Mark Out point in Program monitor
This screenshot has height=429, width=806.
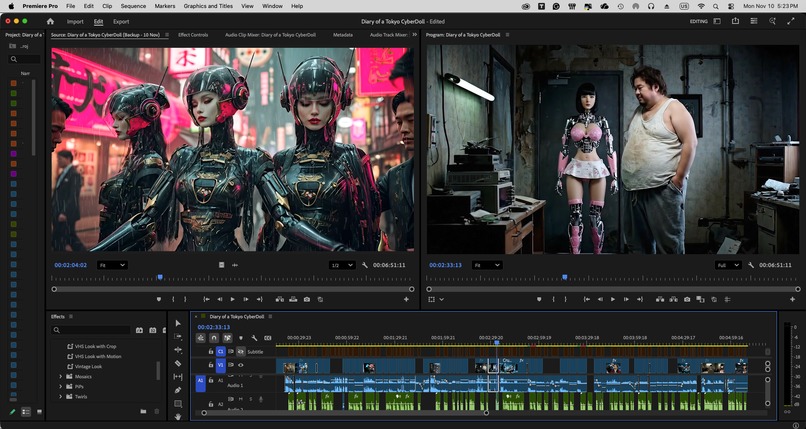(565, 299)
